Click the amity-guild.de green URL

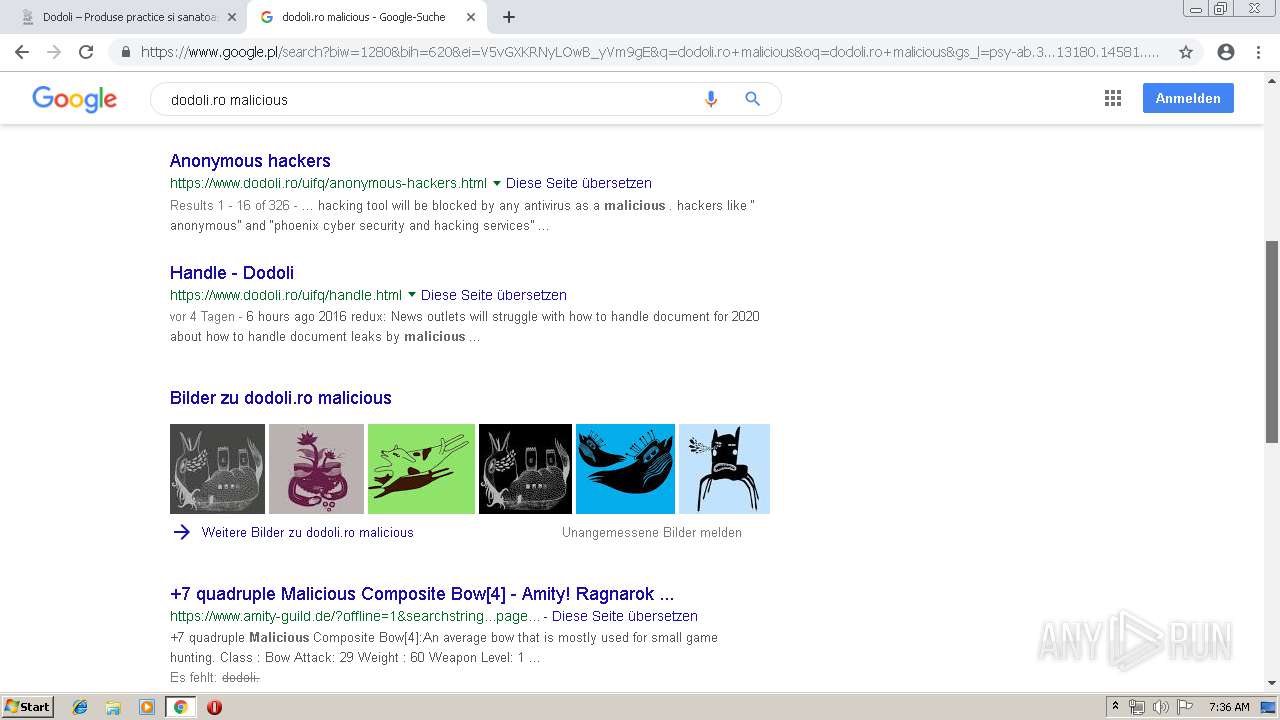(x=355, y=616)
